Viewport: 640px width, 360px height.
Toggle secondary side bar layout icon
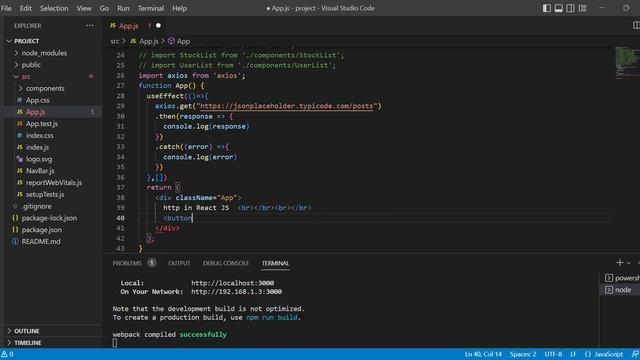pos(570,8)
